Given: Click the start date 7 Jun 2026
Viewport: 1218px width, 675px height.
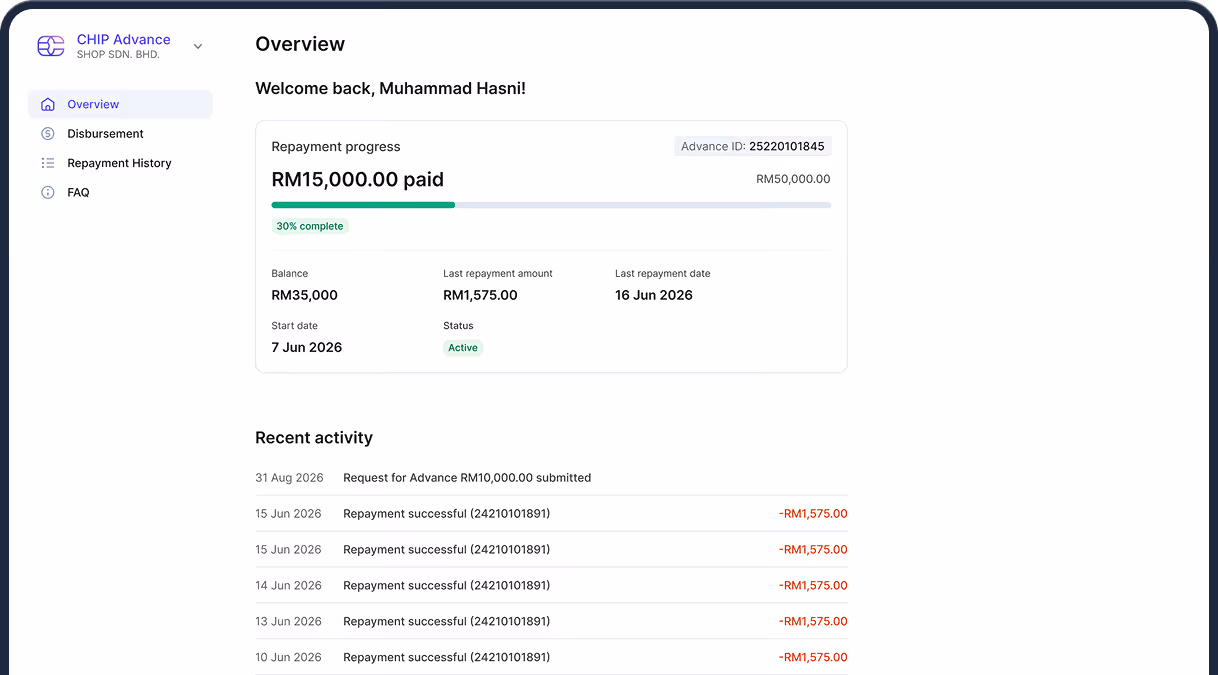Looking at the screenshot, I should click(307, 347).
